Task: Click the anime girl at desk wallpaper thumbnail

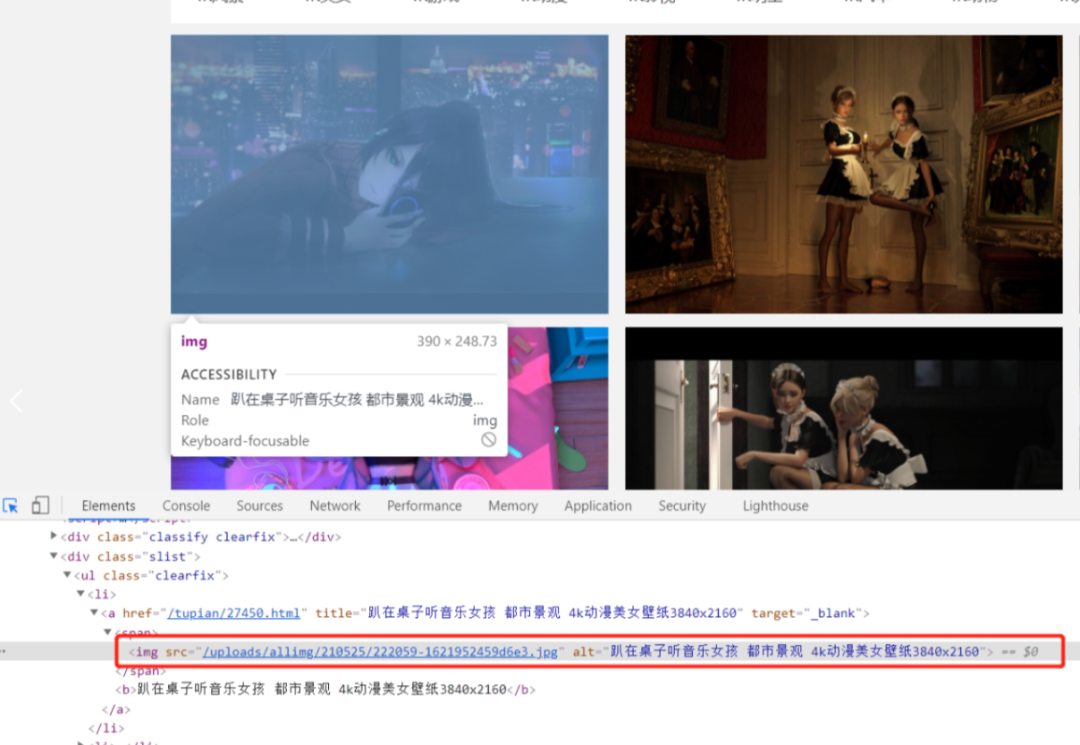Action: (389, 174)
